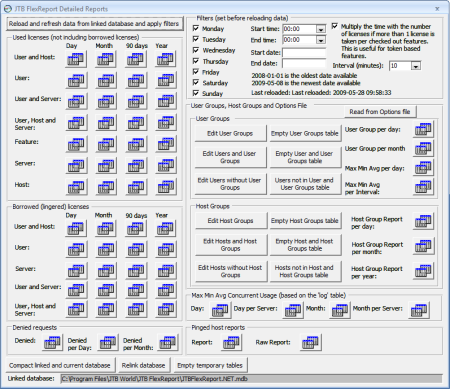Disable the Saturday filter

point(196,82)
